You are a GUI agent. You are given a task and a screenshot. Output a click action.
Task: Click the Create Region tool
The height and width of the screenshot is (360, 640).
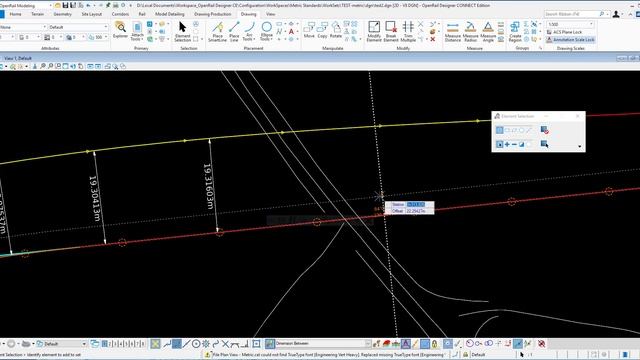[x=515, y=31]
